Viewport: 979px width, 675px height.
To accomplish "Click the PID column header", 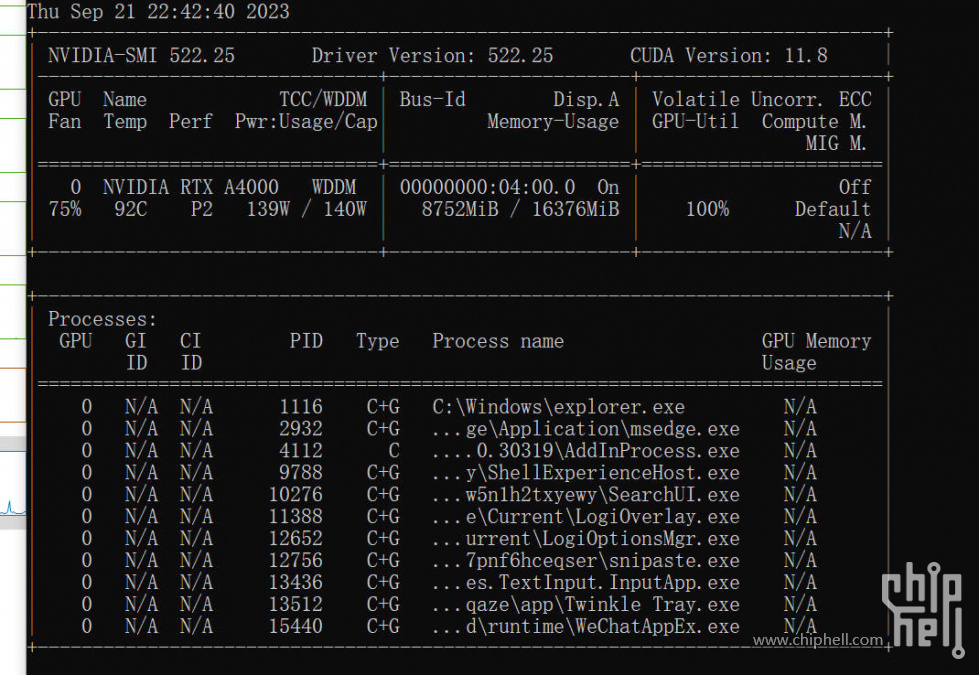I will [x=306, y=340].
